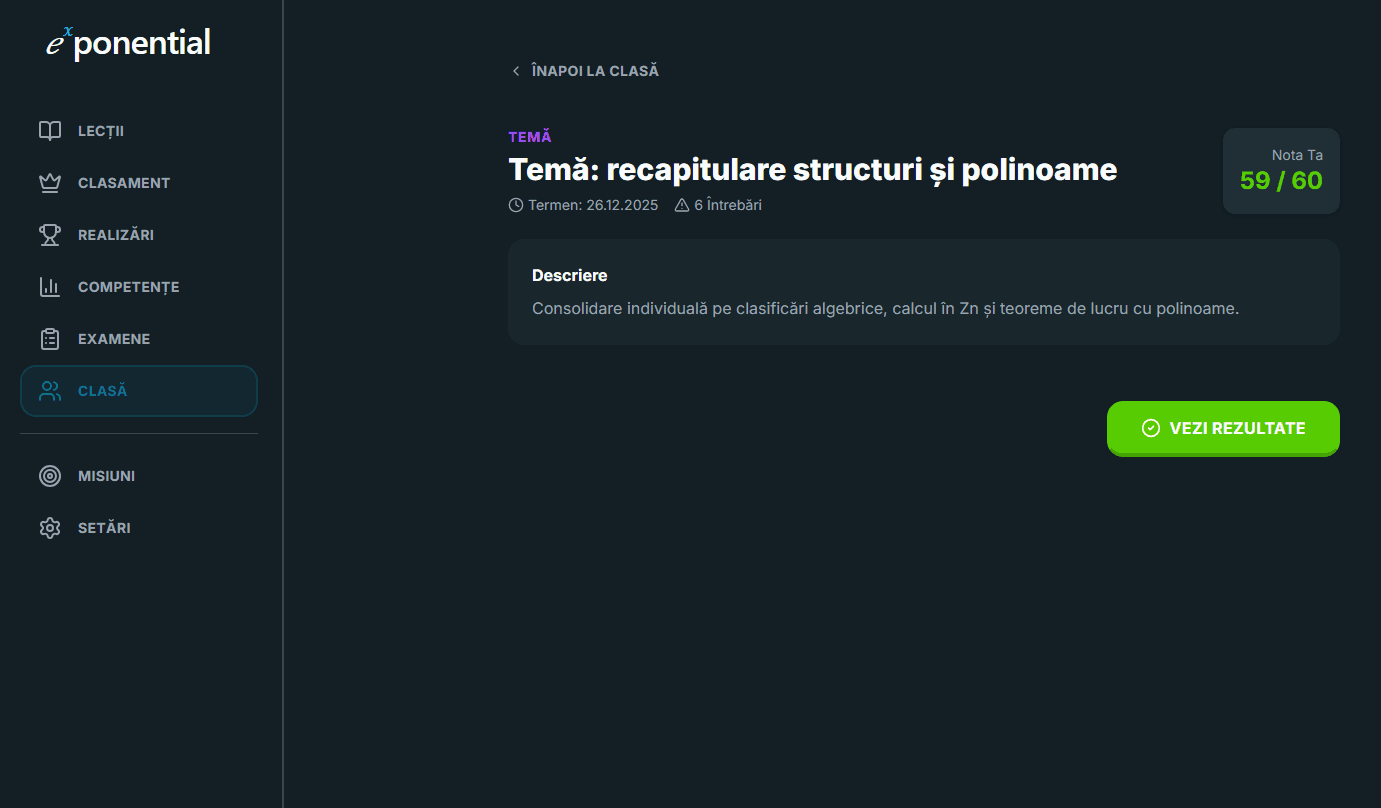The width and height of the screenshot is (1381, 808).
Task: Click the Lecții open-book icon
Action: point(50,131)
